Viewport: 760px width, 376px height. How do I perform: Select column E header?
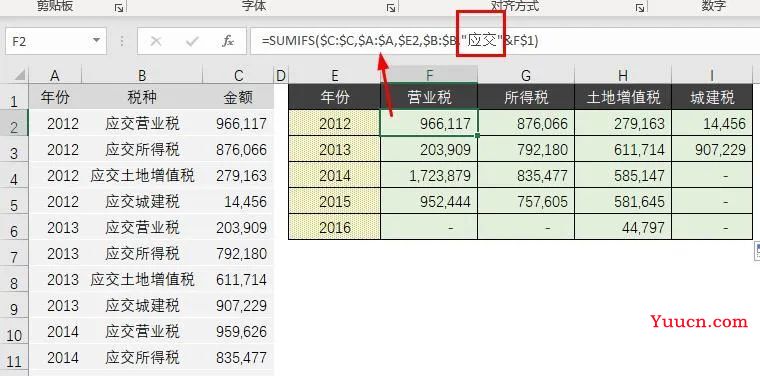334,75
